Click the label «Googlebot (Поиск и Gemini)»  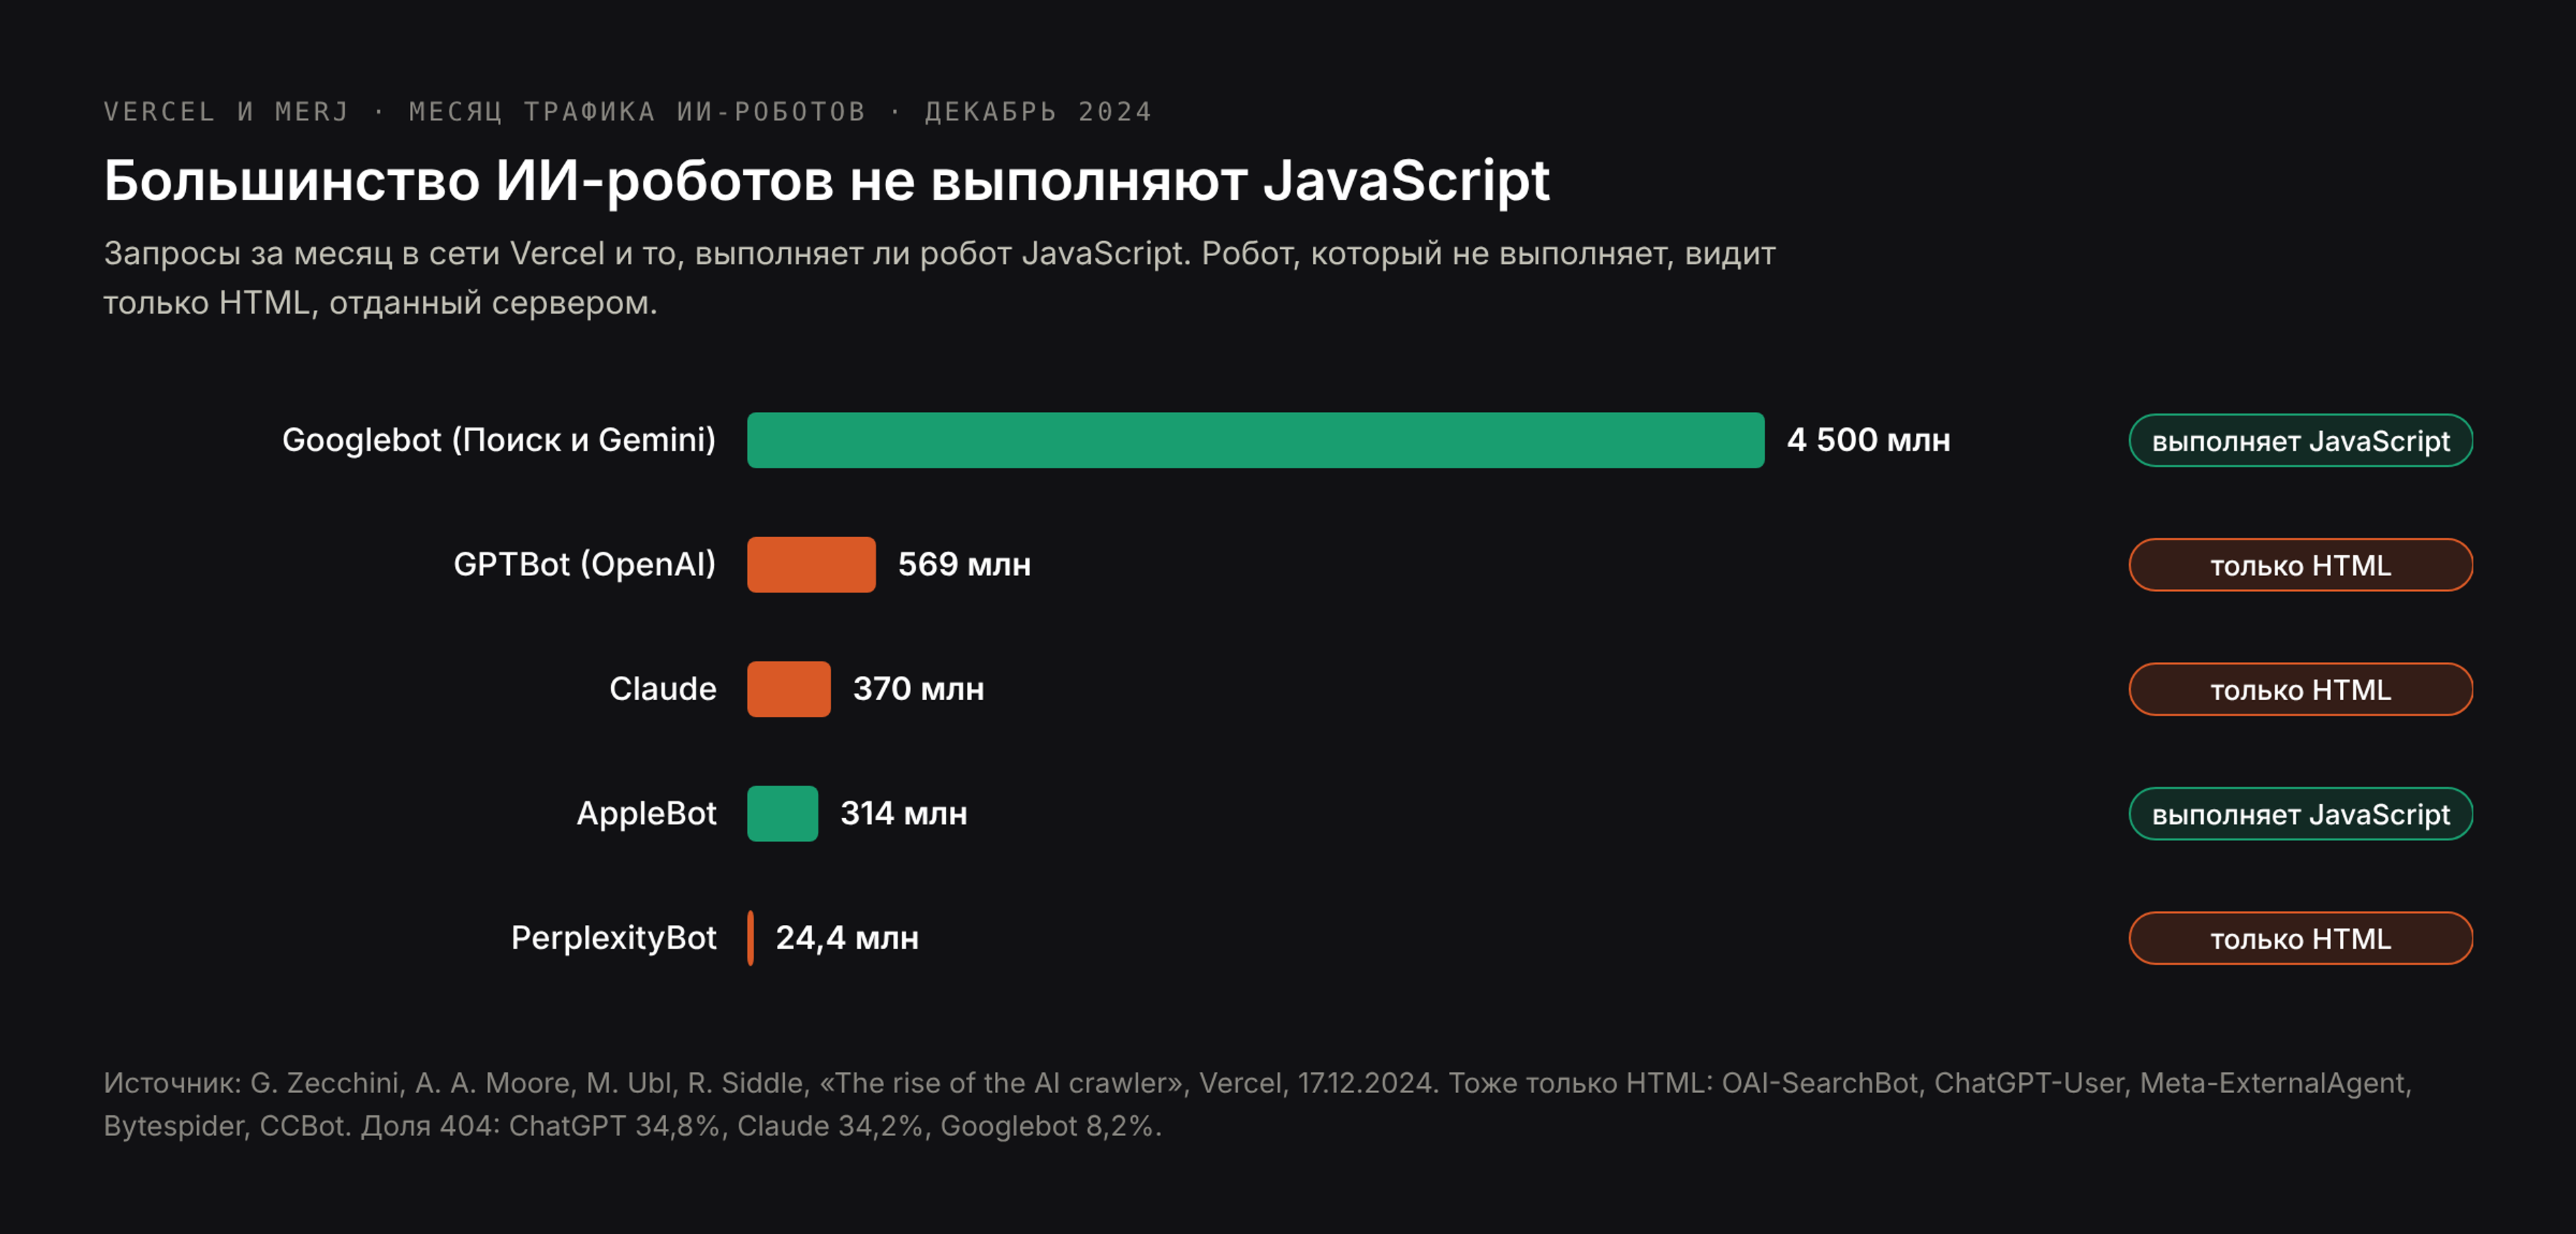[499, 440]
